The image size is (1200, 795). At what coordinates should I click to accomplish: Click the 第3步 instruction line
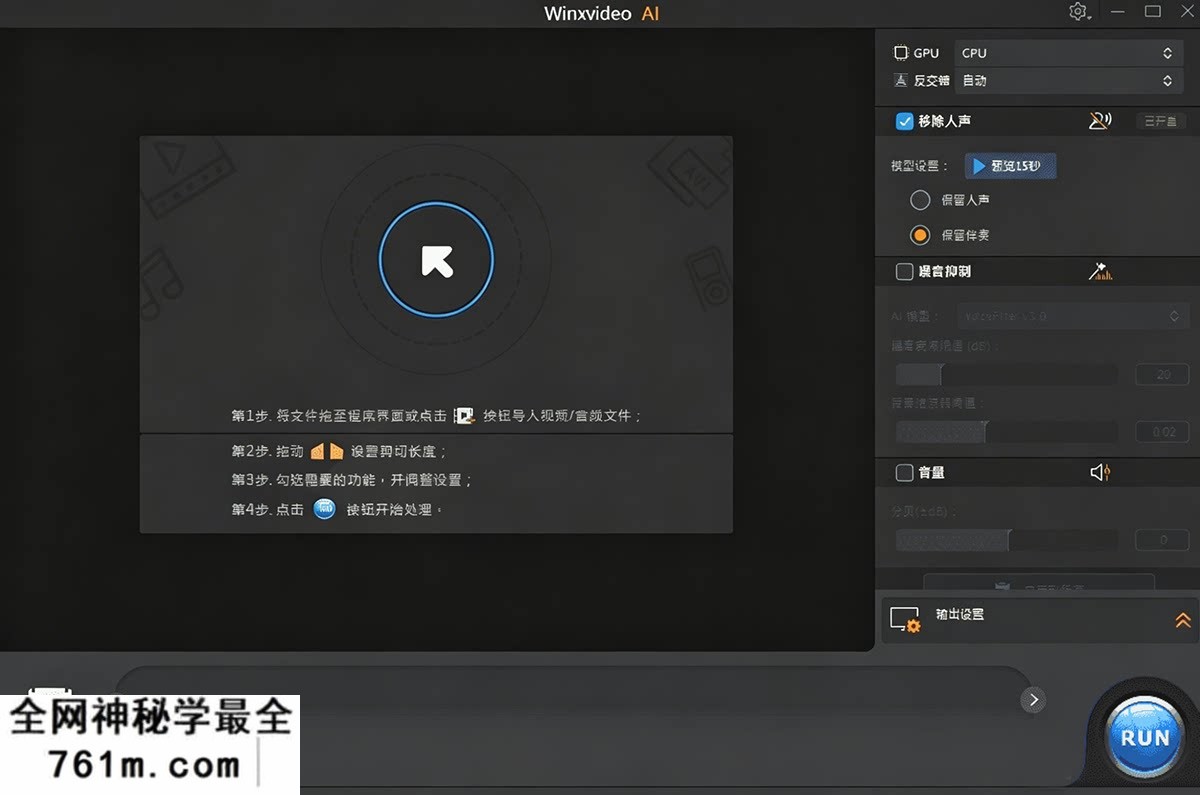351,480
